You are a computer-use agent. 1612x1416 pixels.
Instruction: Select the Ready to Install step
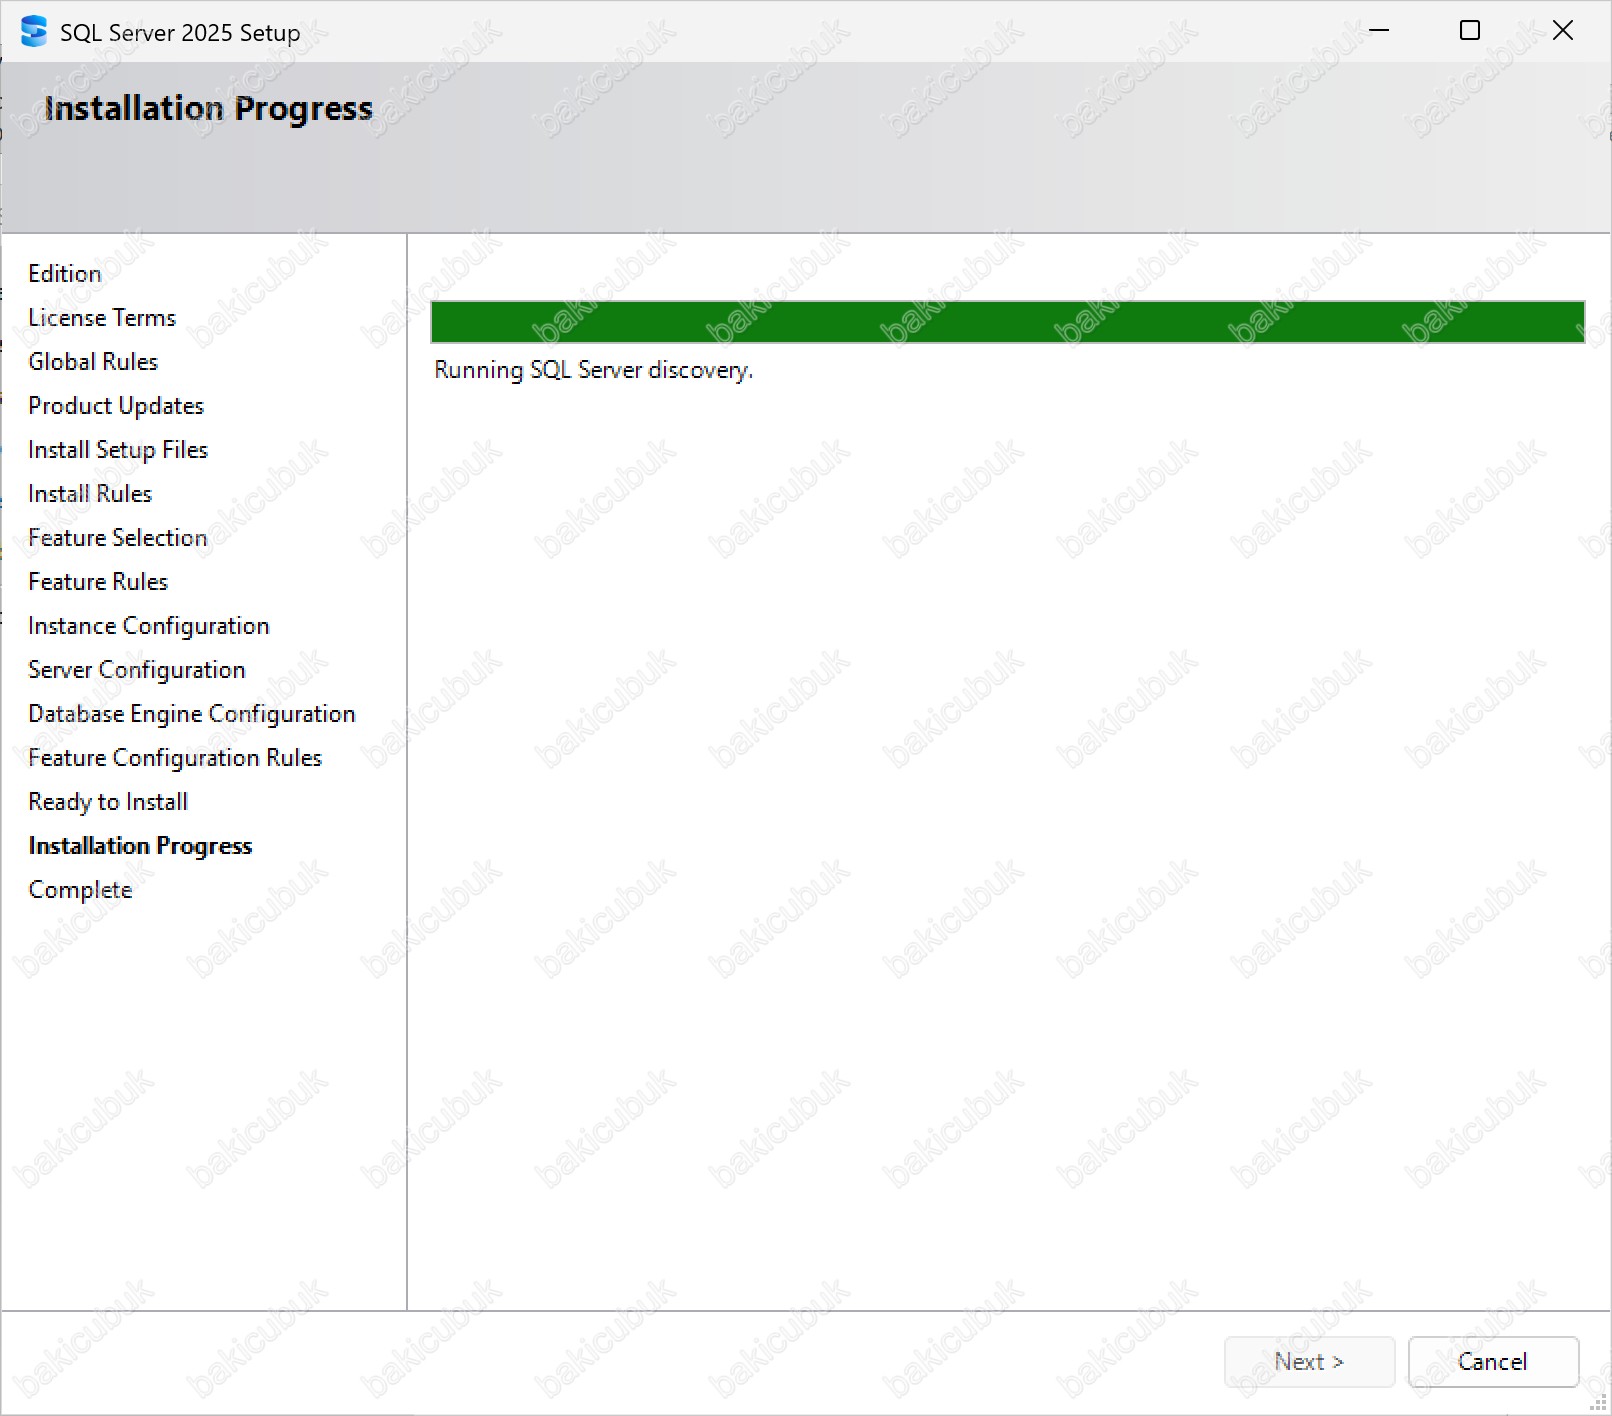[108, 802]
